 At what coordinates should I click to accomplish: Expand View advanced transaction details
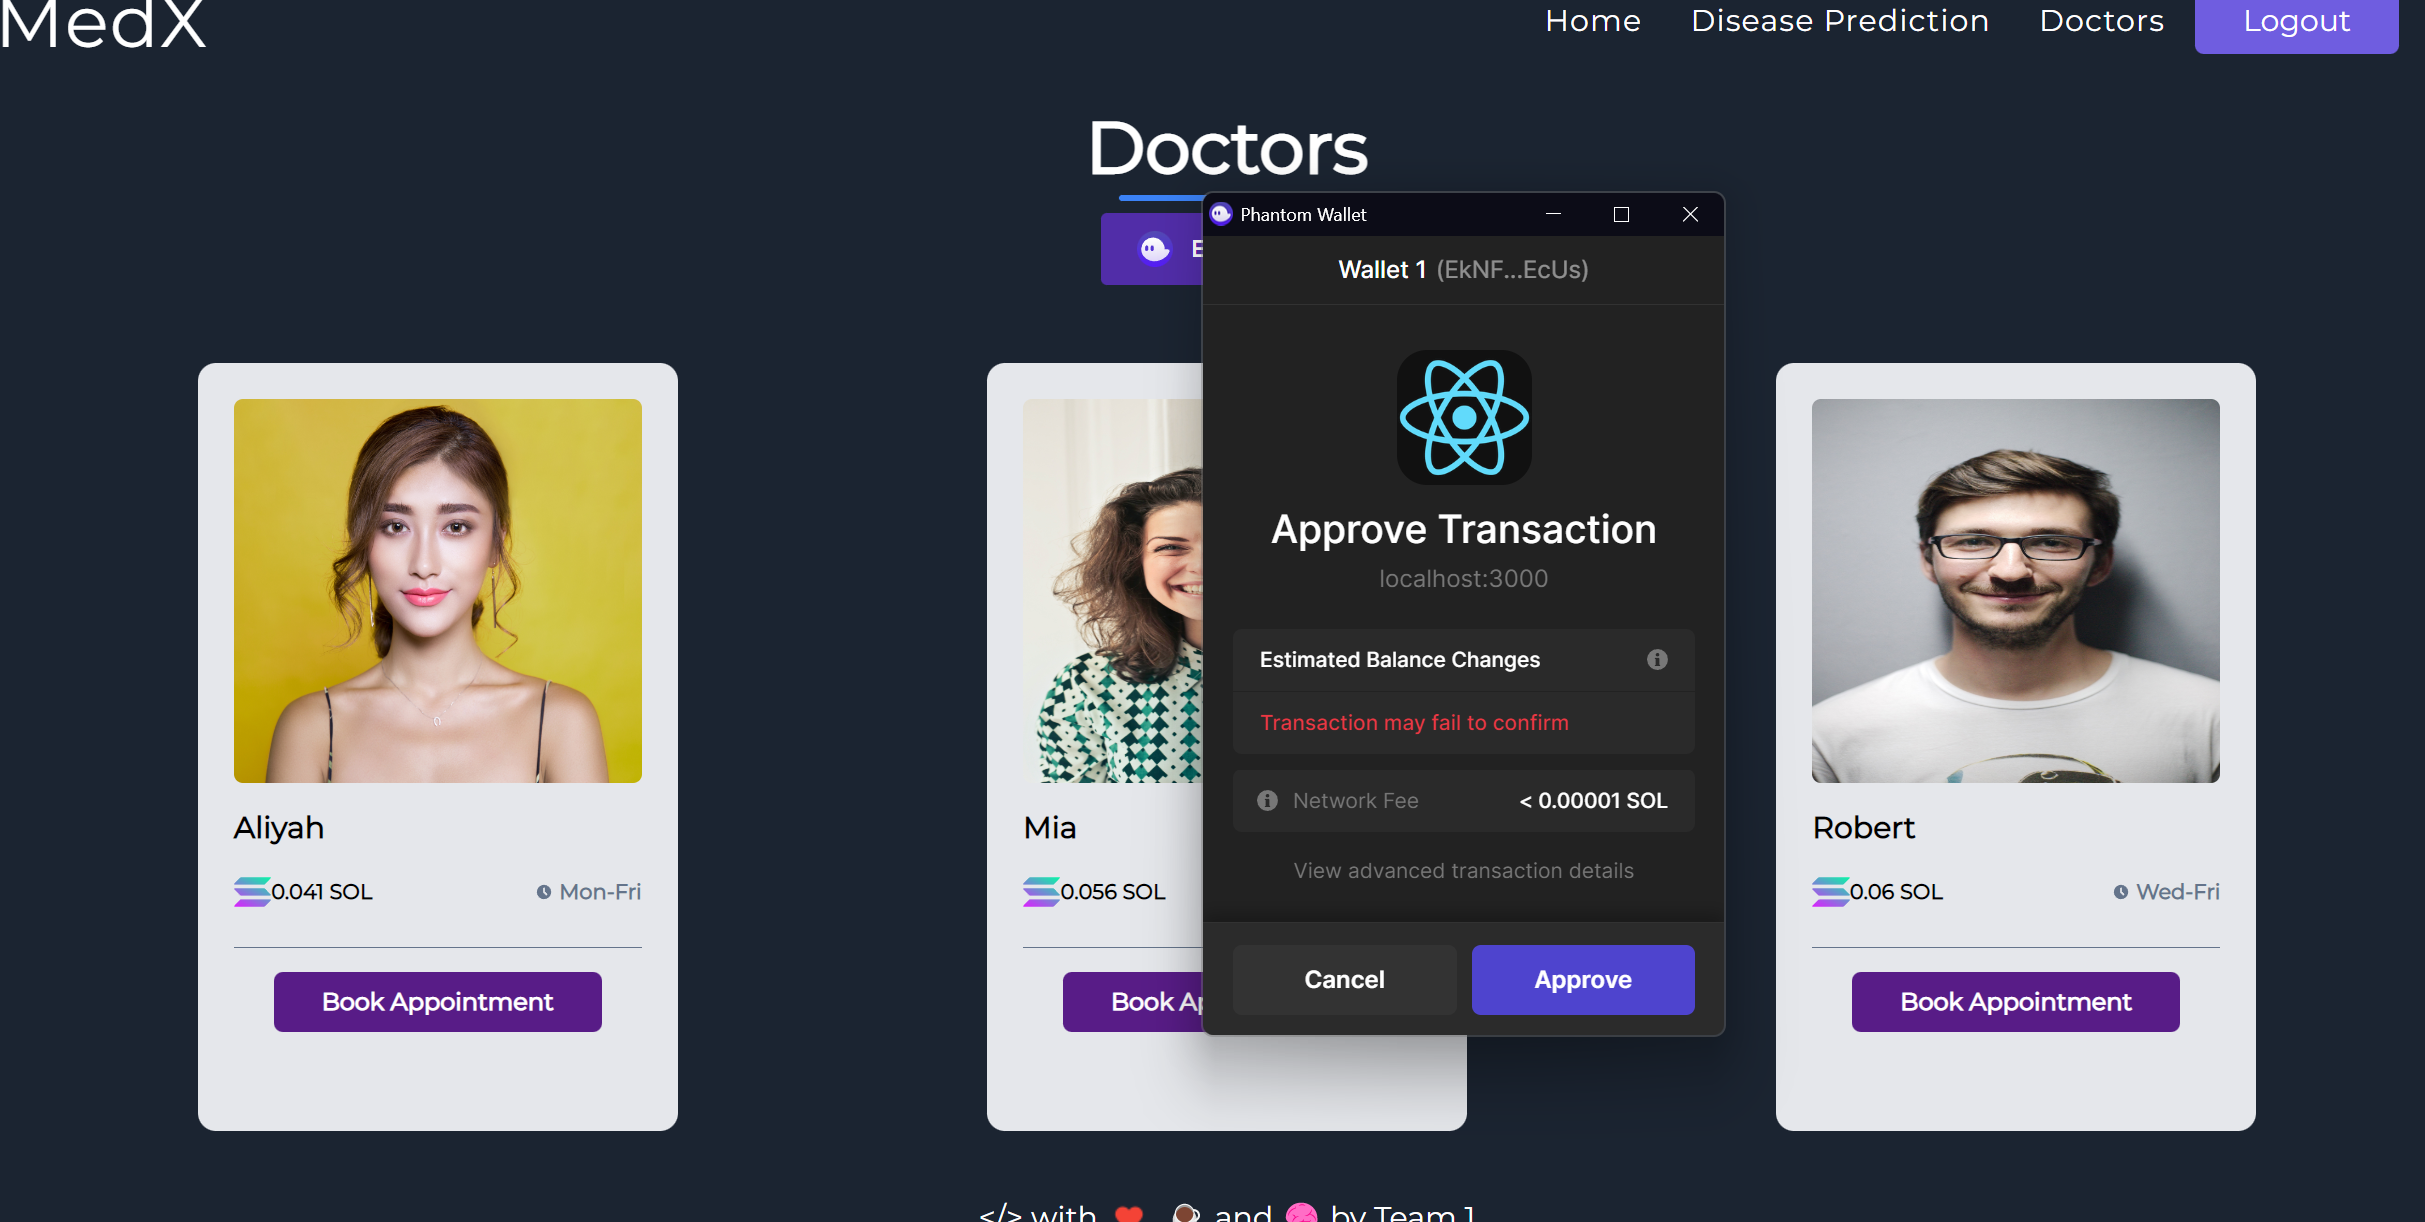[1463, 870]
